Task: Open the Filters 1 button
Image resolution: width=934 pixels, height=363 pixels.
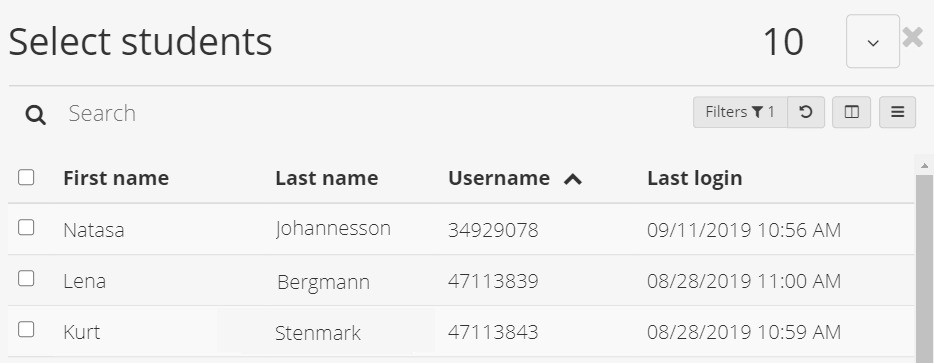Action: click(740, 112)
